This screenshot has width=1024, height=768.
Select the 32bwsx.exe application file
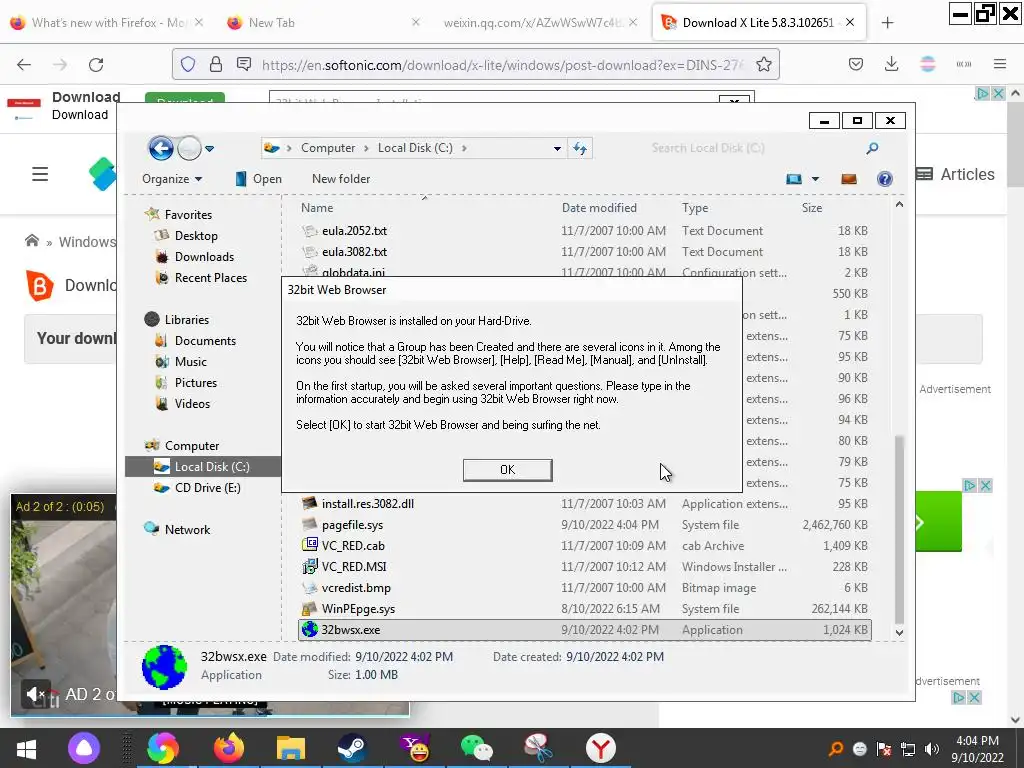584,630
